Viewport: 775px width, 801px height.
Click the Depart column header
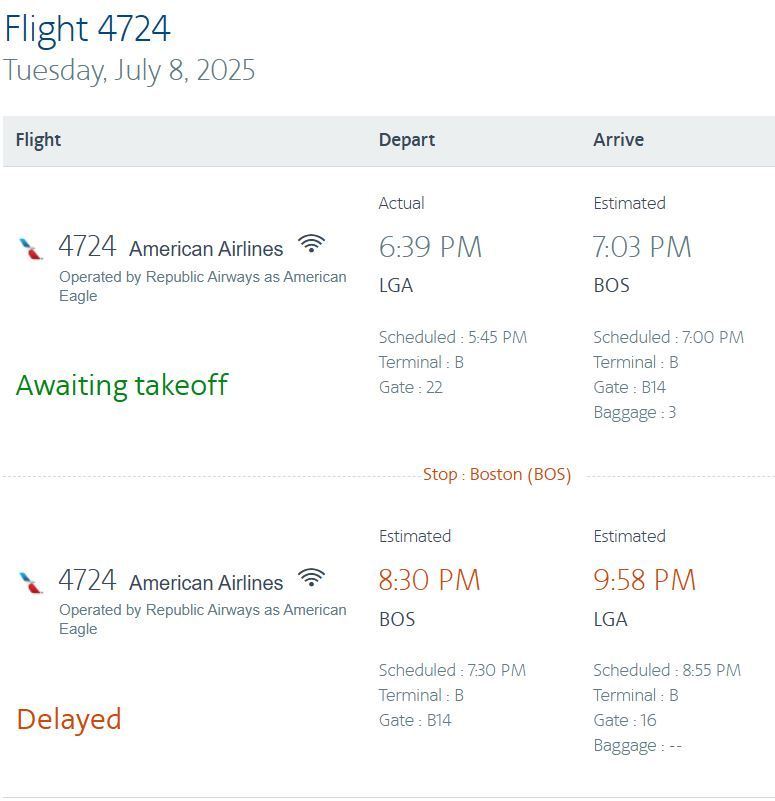tap(406, 140)
